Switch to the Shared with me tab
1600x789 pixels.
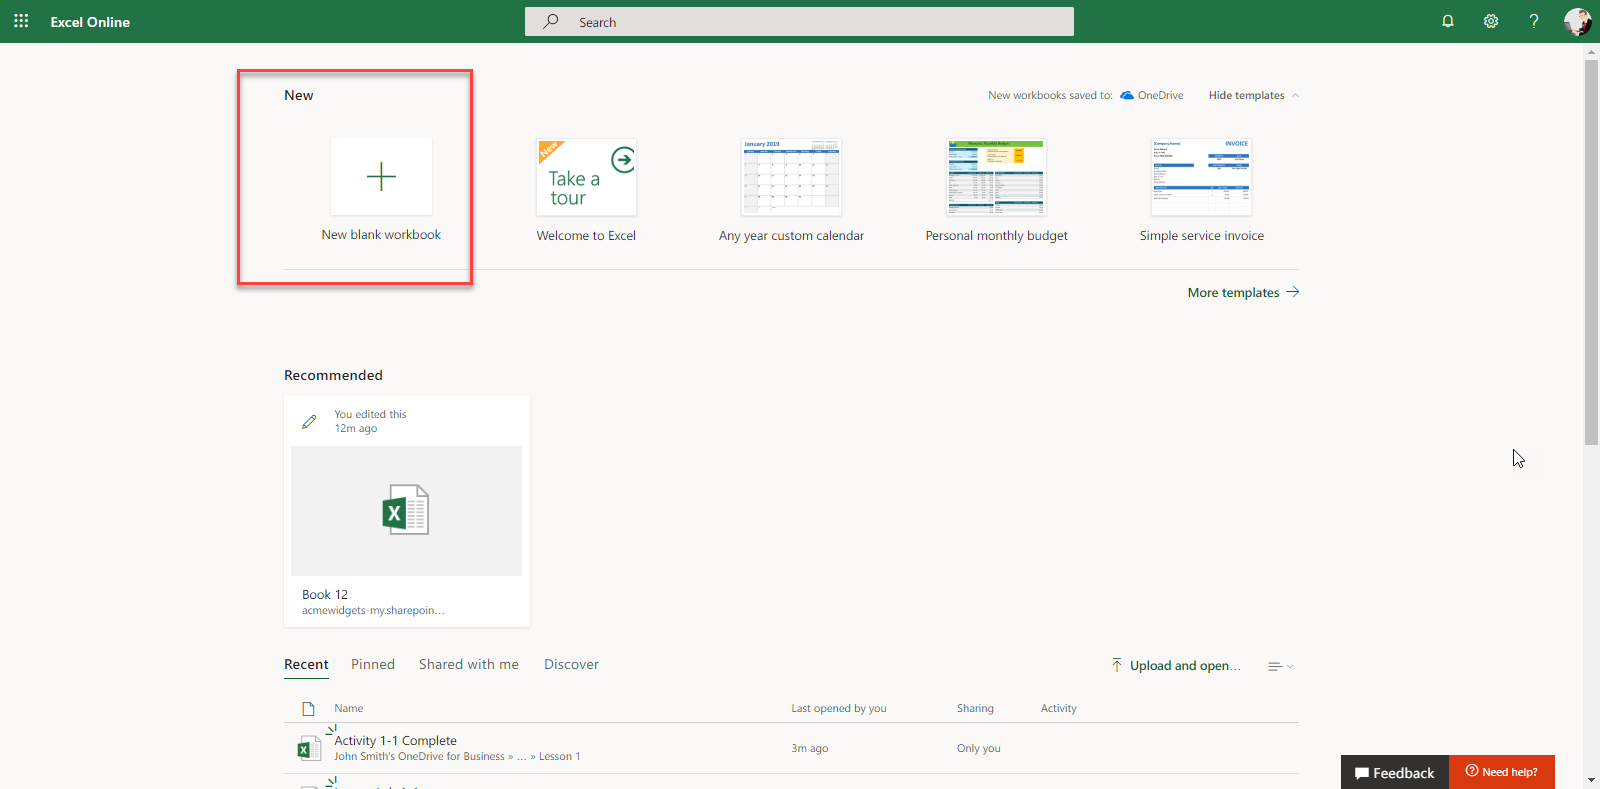[469, 664]
